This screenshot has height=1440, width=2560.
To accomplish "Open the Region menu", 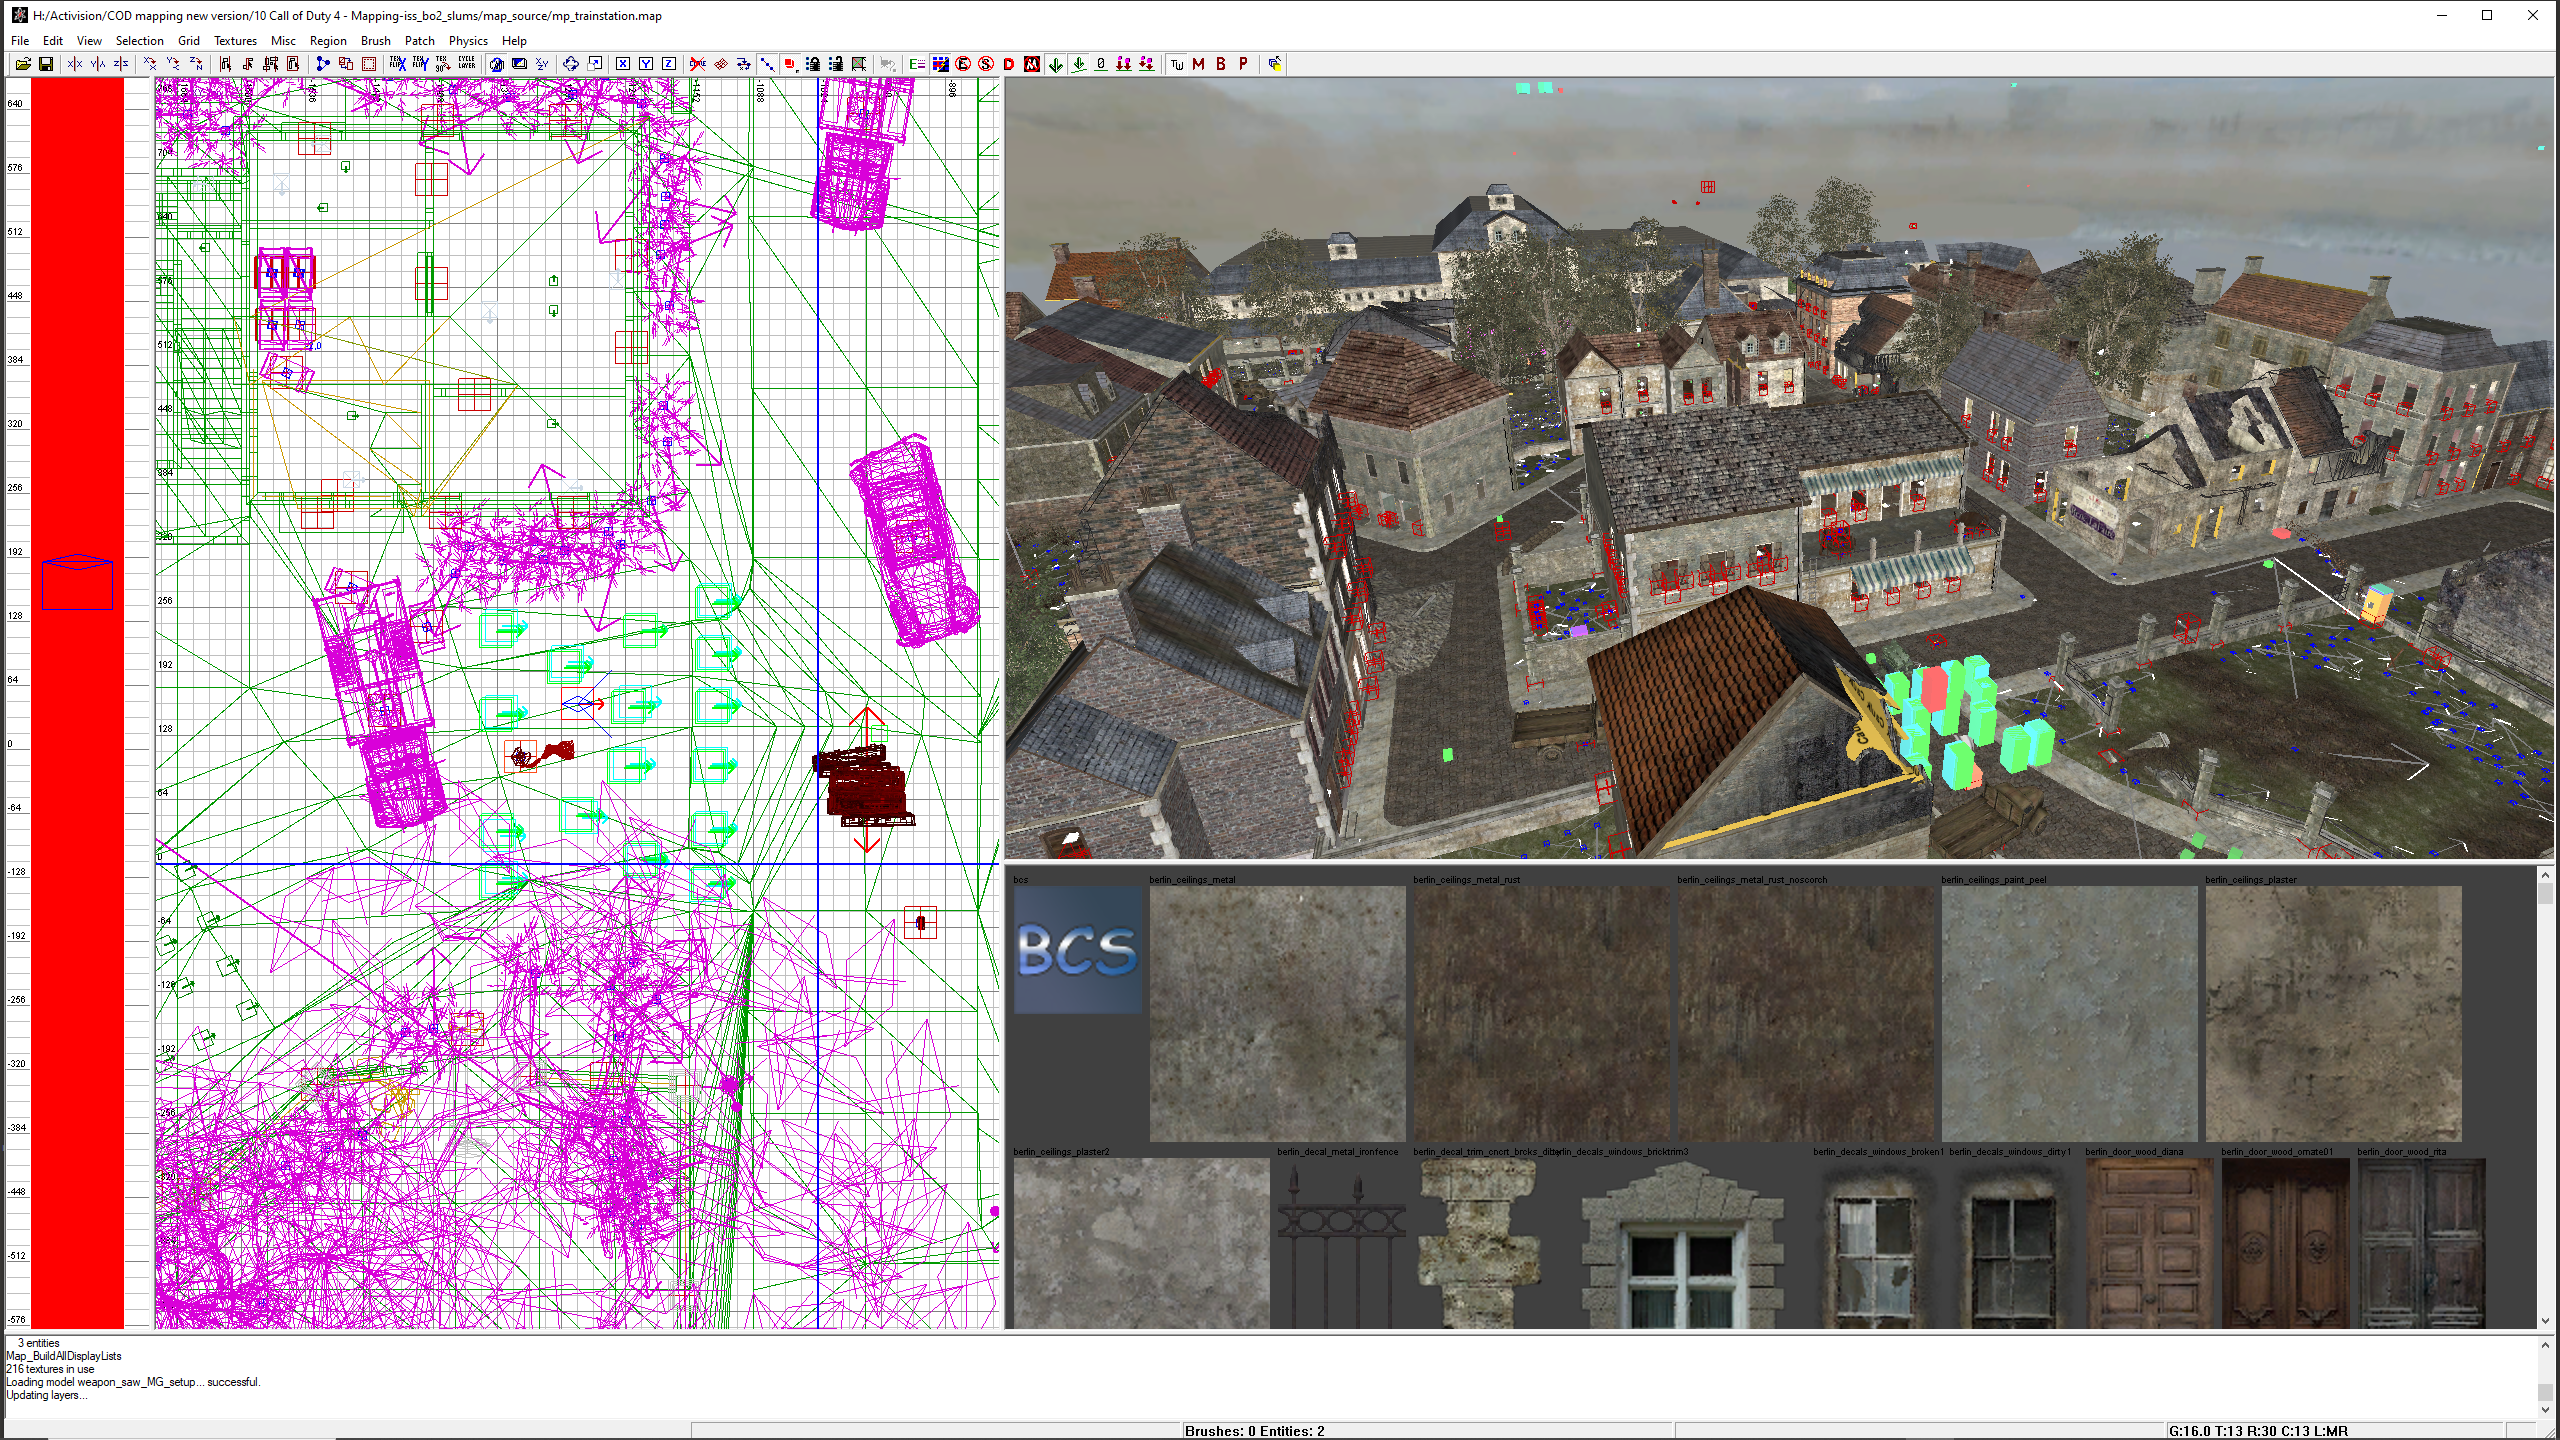I will tap(328, 41).
